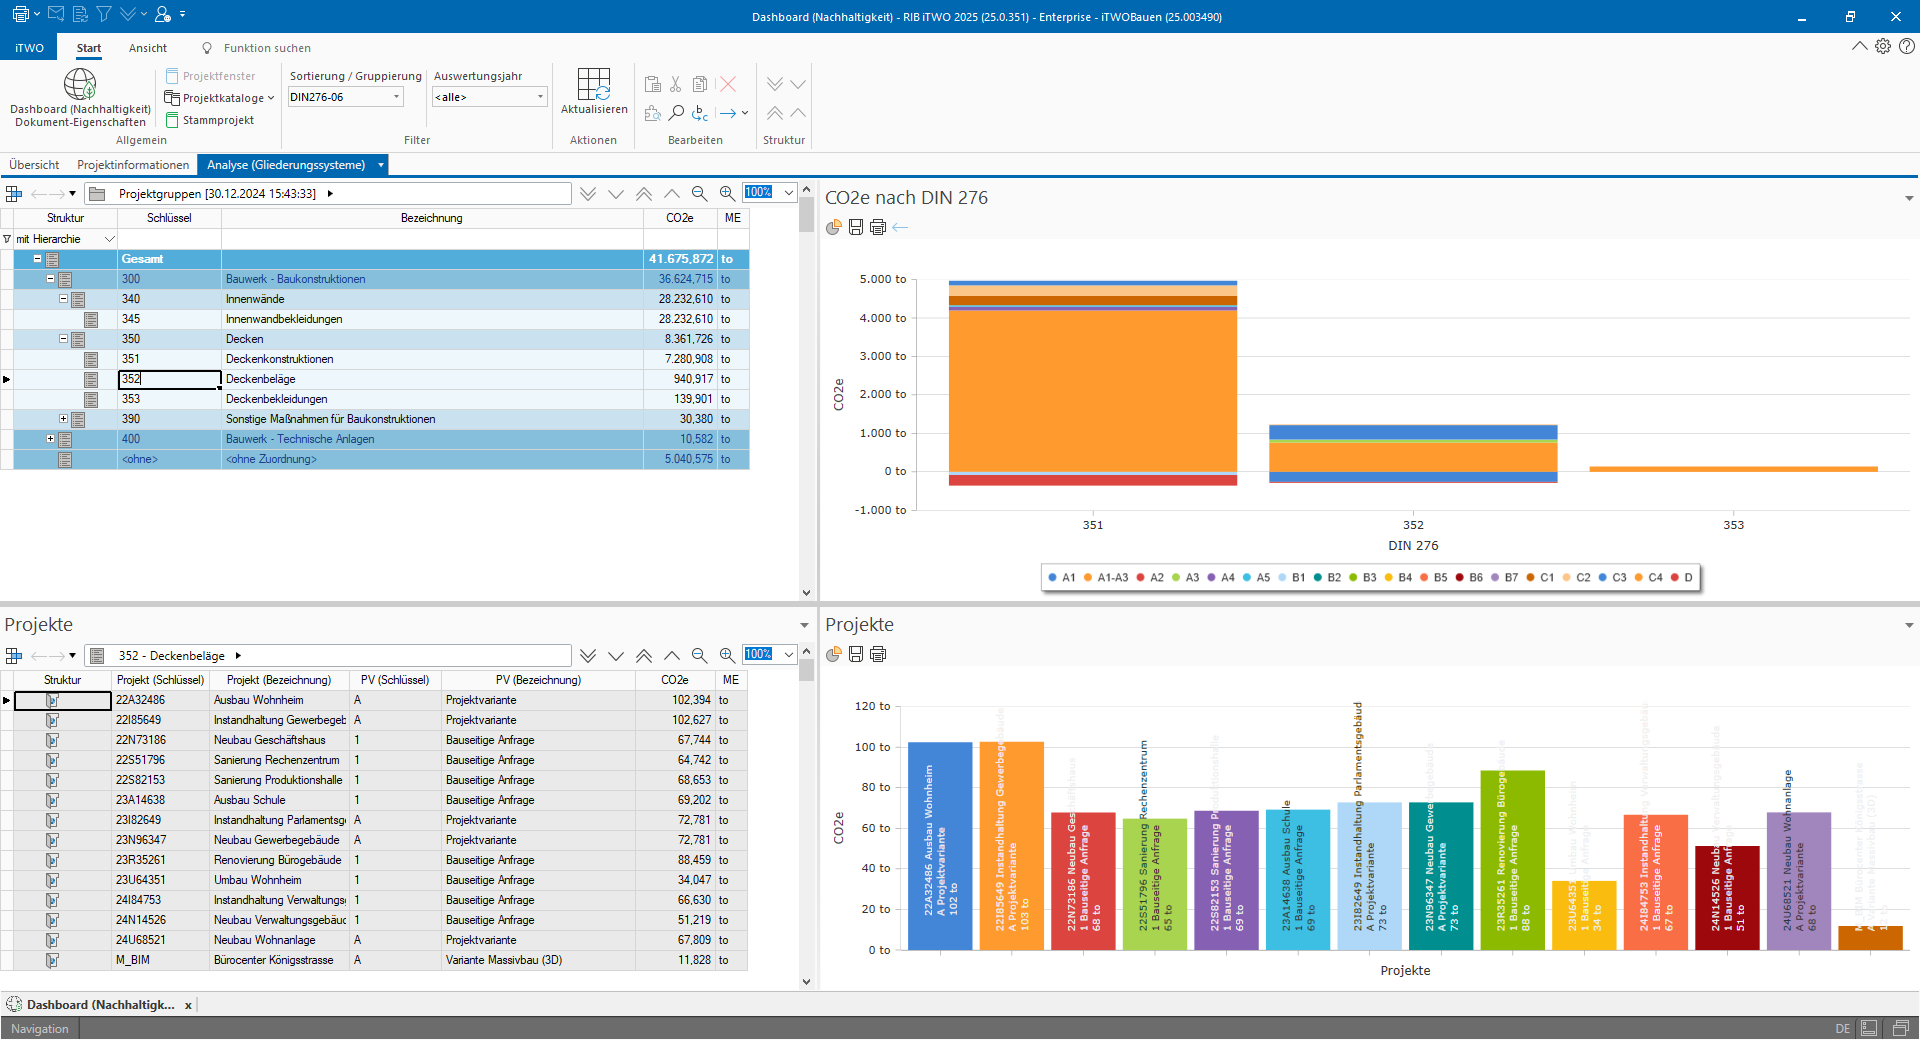
Task: Open the Ansicht ribbon tab
Action: point(148,48)
